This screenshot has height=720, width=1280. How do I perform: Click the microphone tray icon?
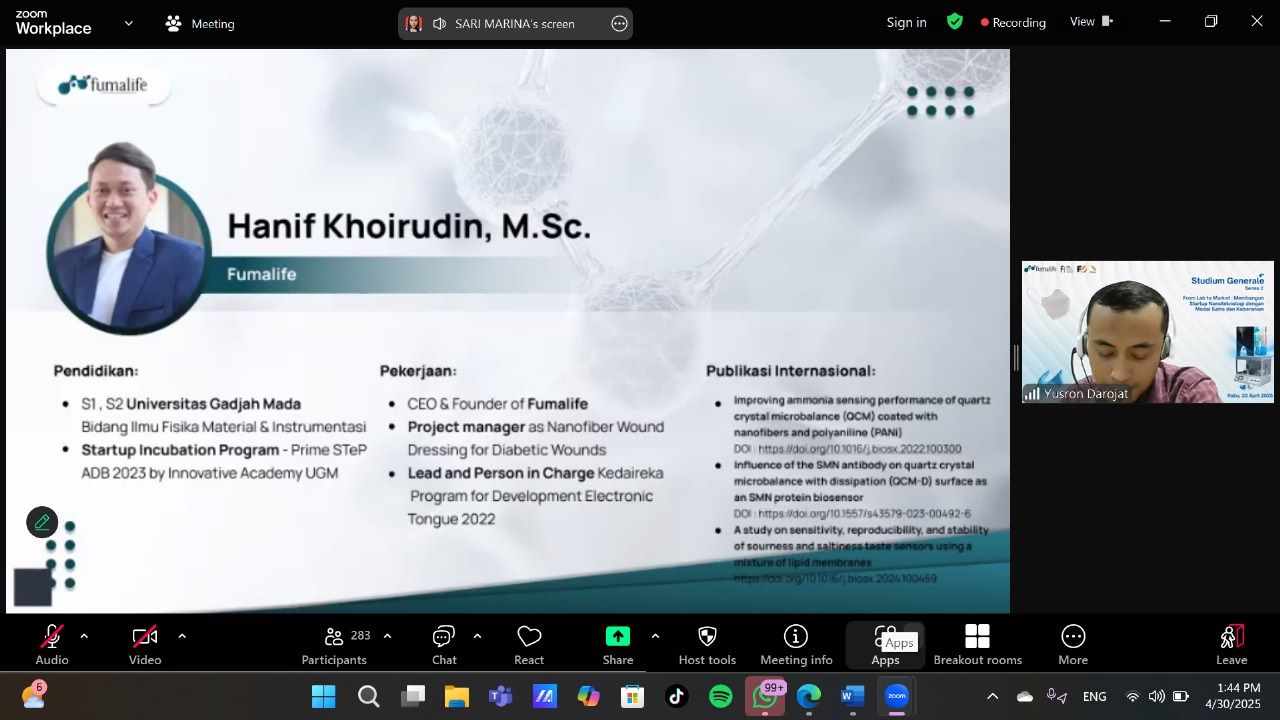tap(1056, 696)
